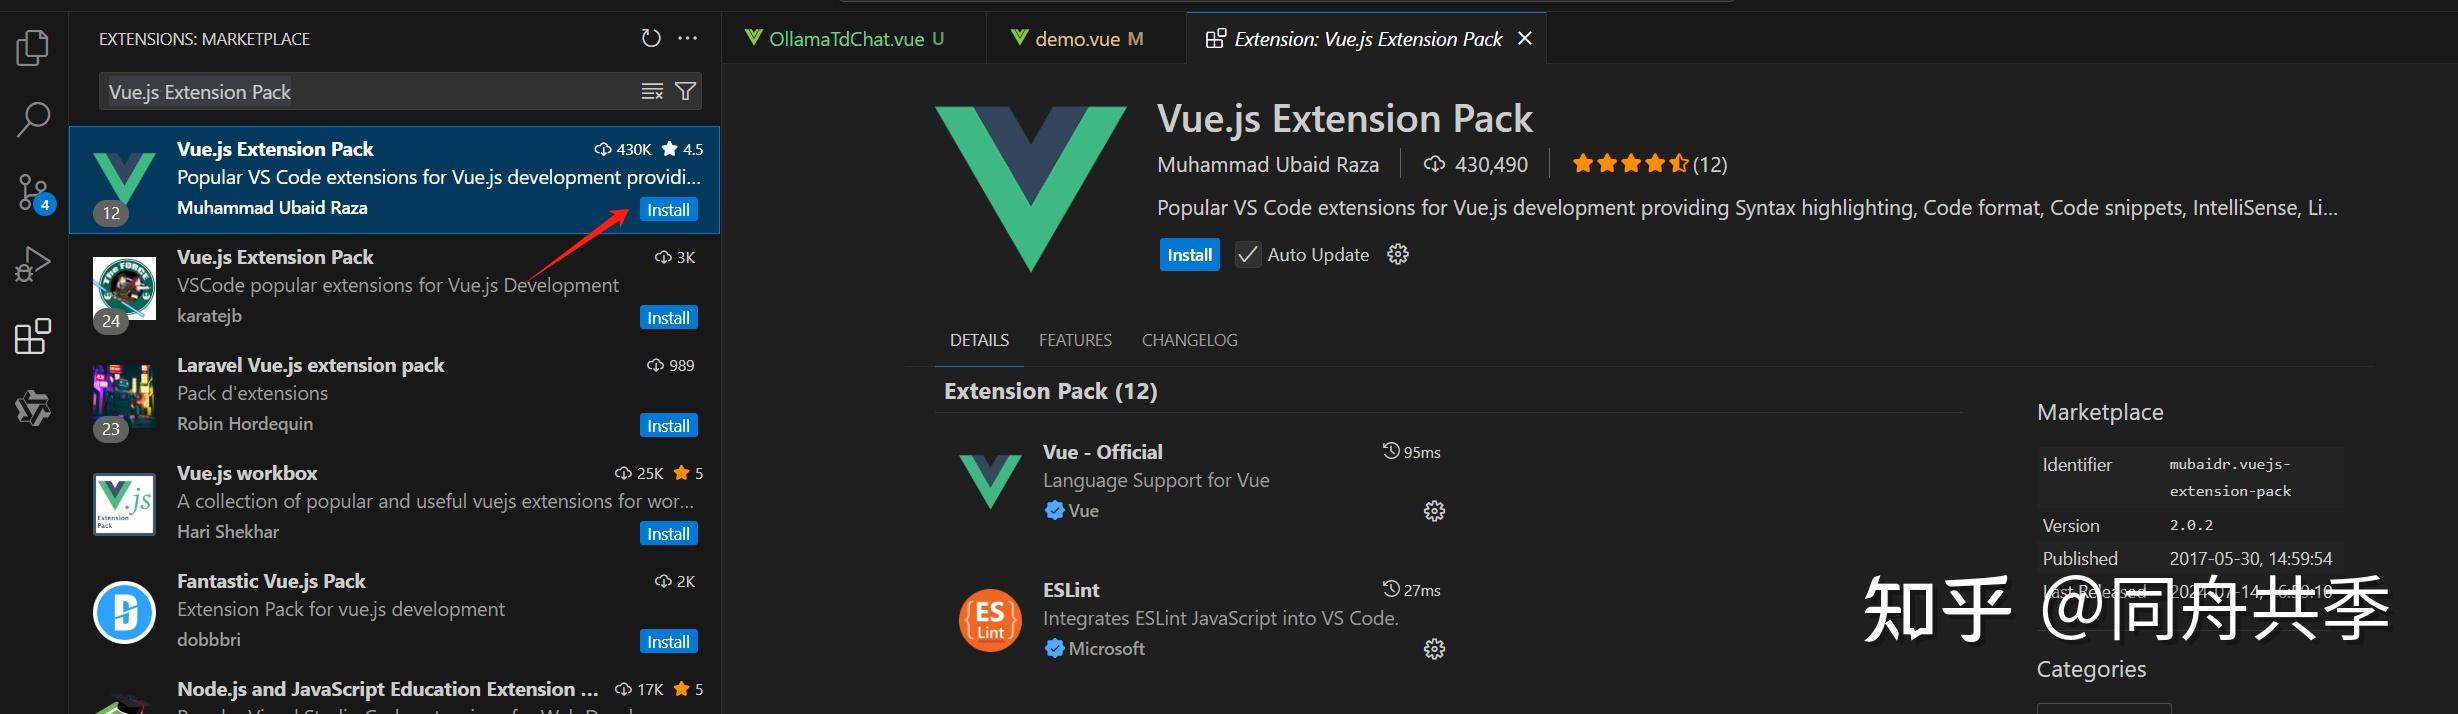Open the extensions filter options
The image size is (2458, 714).
coord(685,91)
